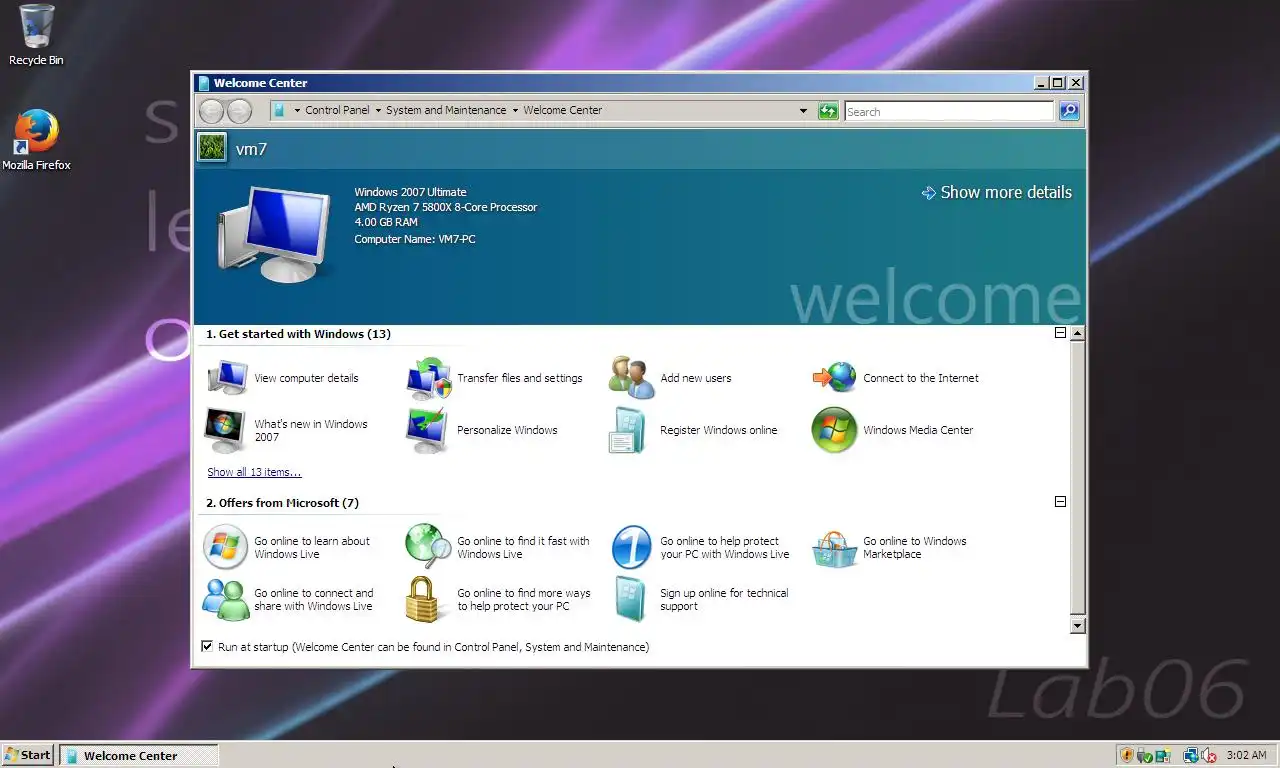Click the search magnifier button
1280x768 pixels.
[x=1069, y=111]
